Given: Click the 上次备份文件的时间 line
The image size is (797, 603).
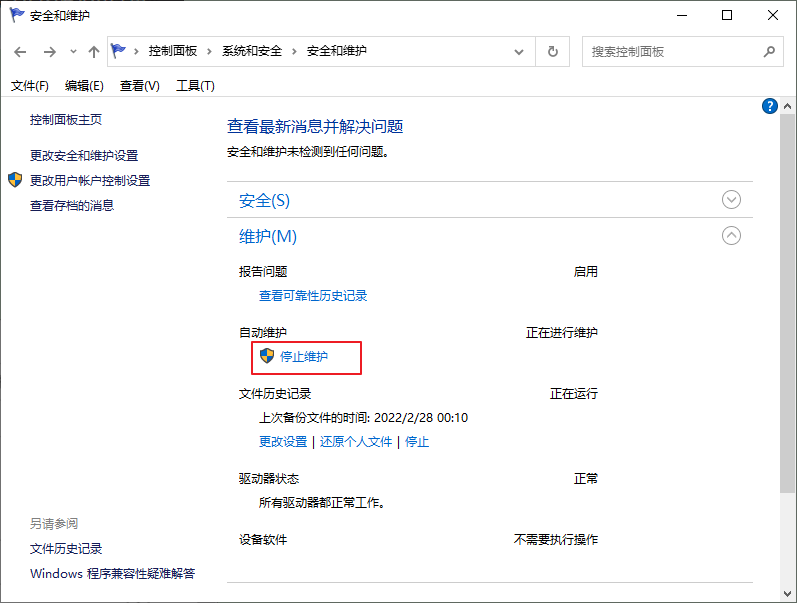Looking at the screenshot, I should 363,418.
